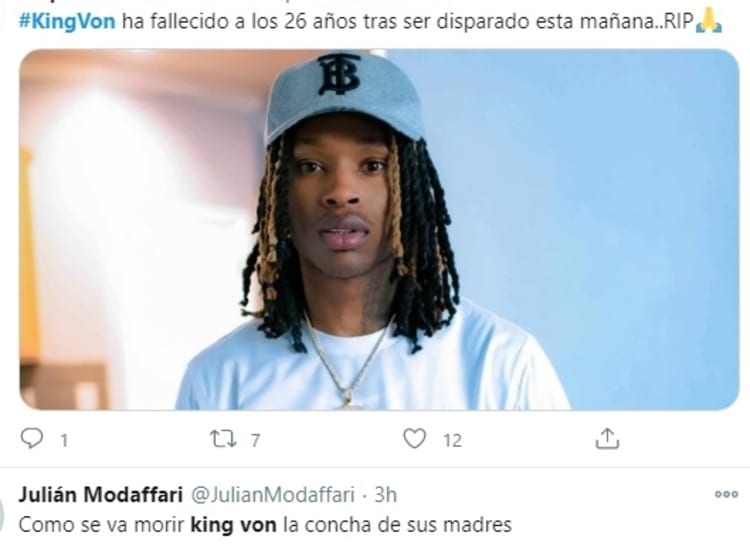Open Julián's tweet 'Como se va morir' text

click(x=101, y=525)
